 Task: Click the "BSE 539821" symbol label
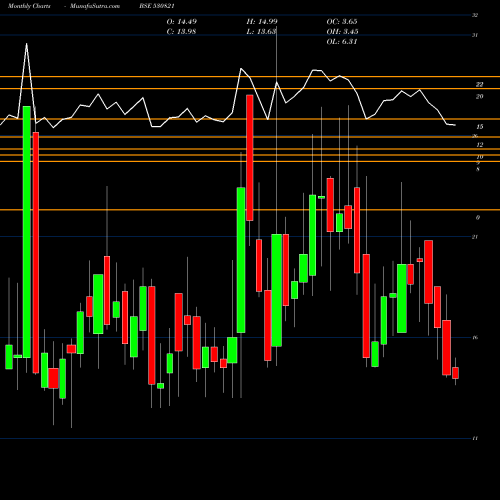click(157, 6)
